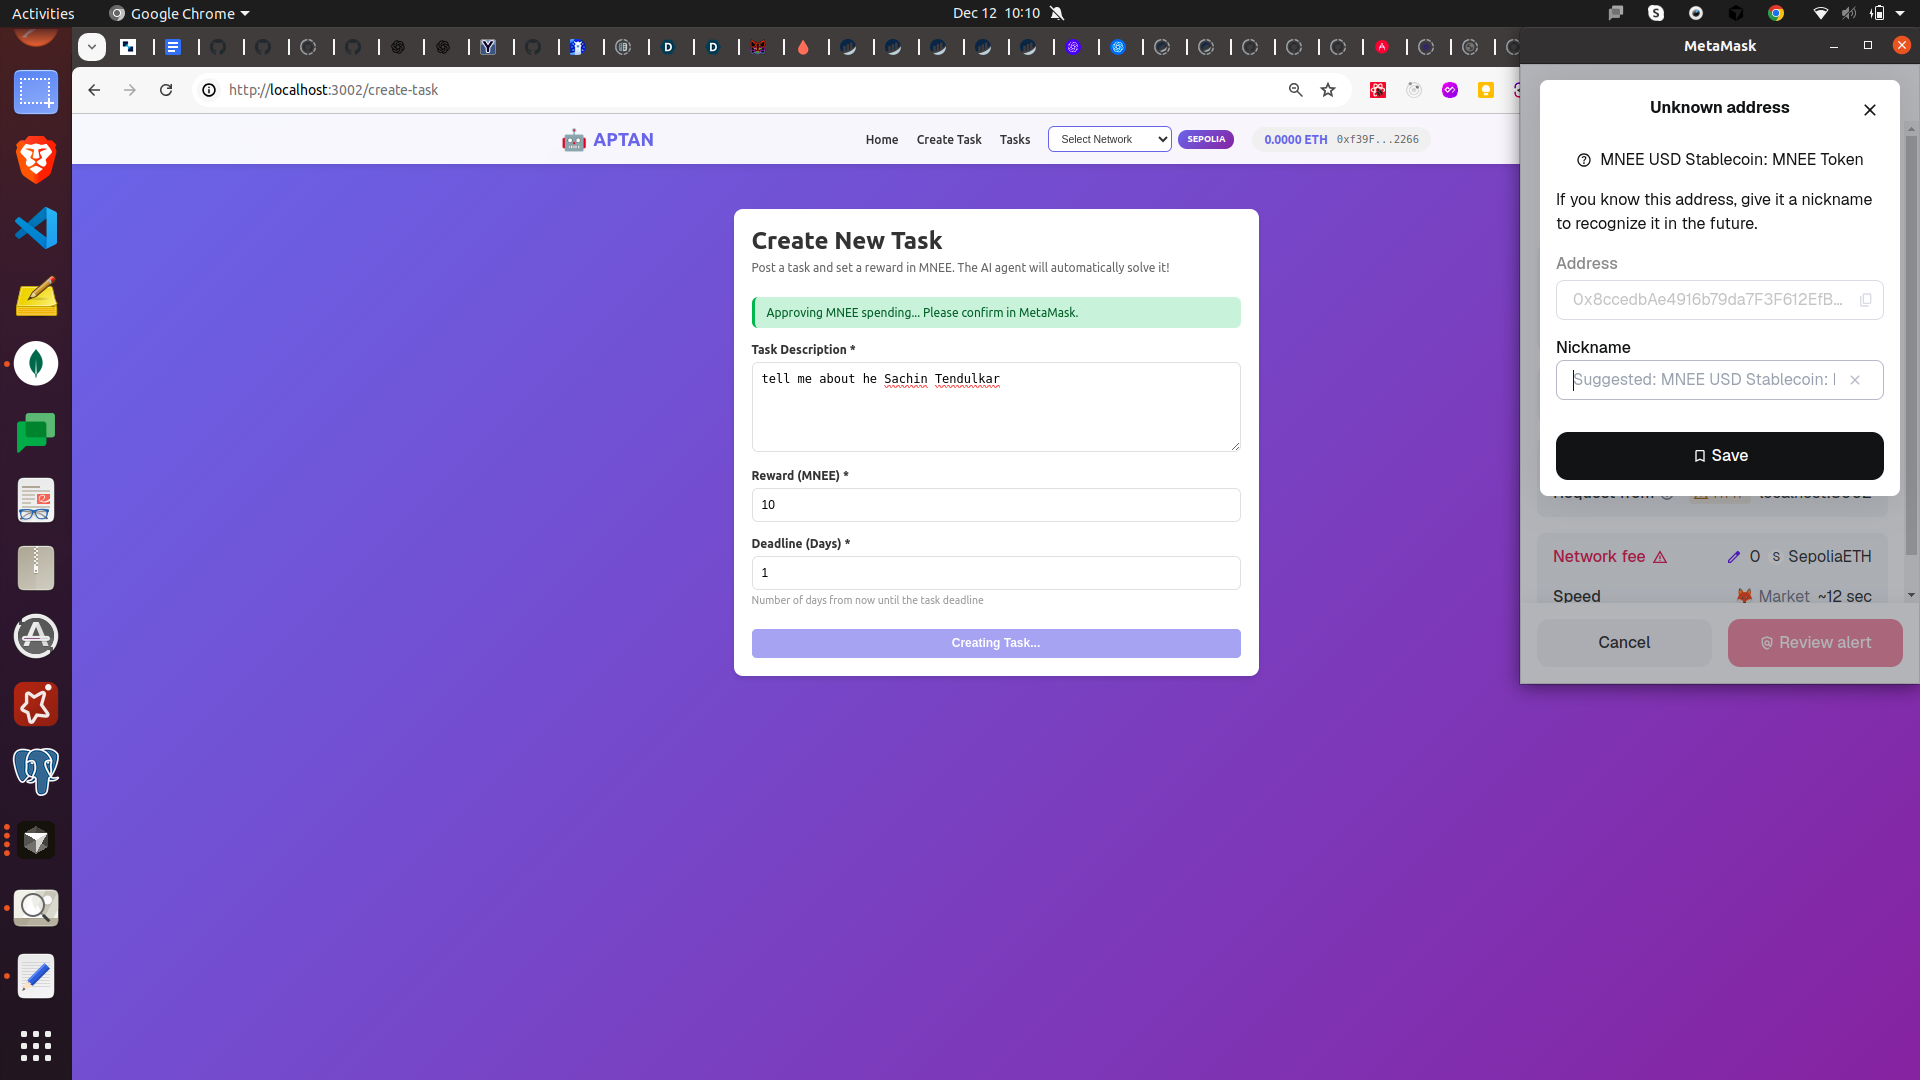Click the zoom magnifier in address bar
The image size is (1920, 1080).
point(1295,90)
